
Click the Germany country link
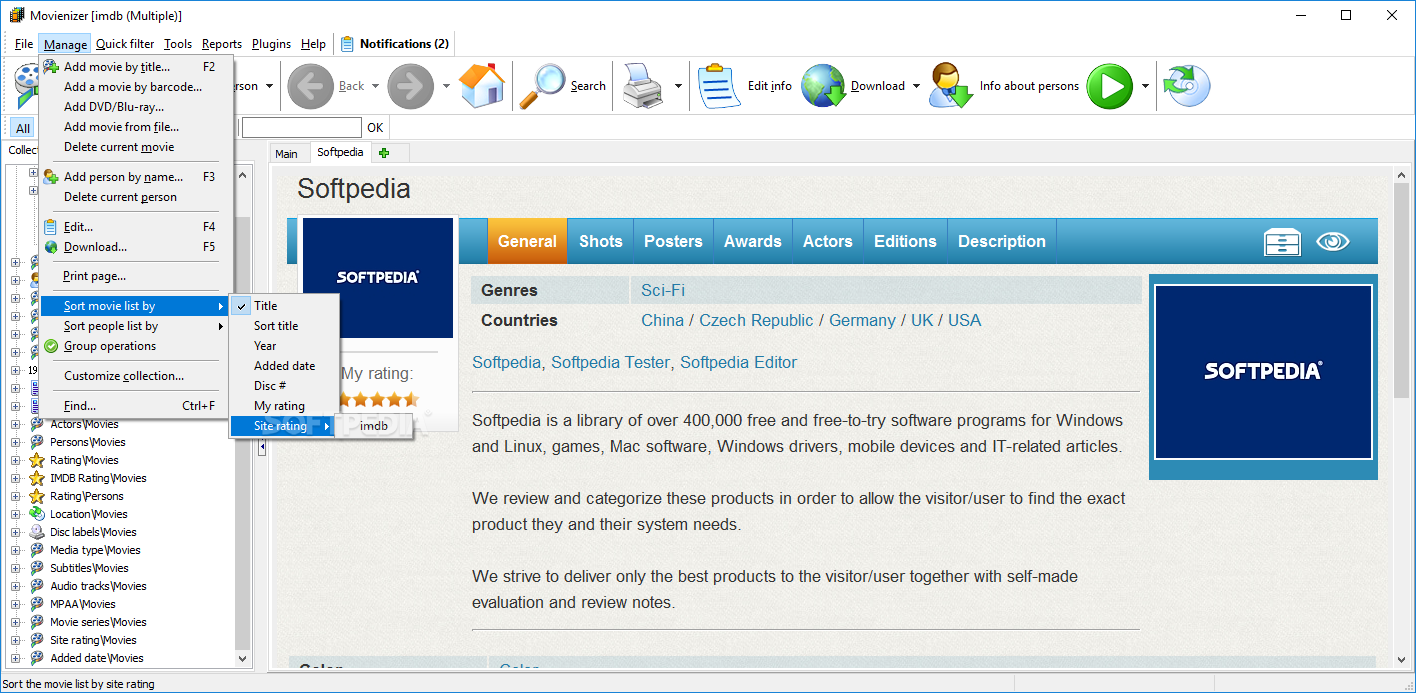pos(862,321)
